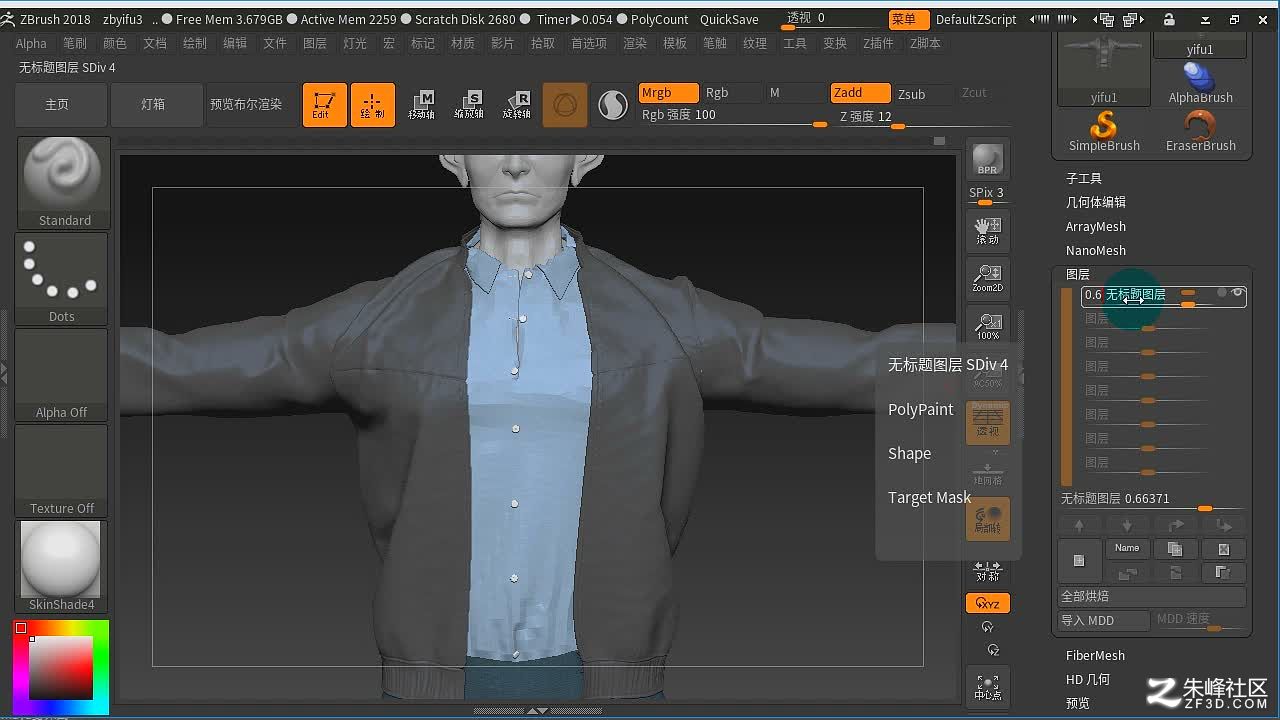Open the 图层 (Layer) menu in menu bar
This screenshot has height=720, width=1280.
[314, 43]
